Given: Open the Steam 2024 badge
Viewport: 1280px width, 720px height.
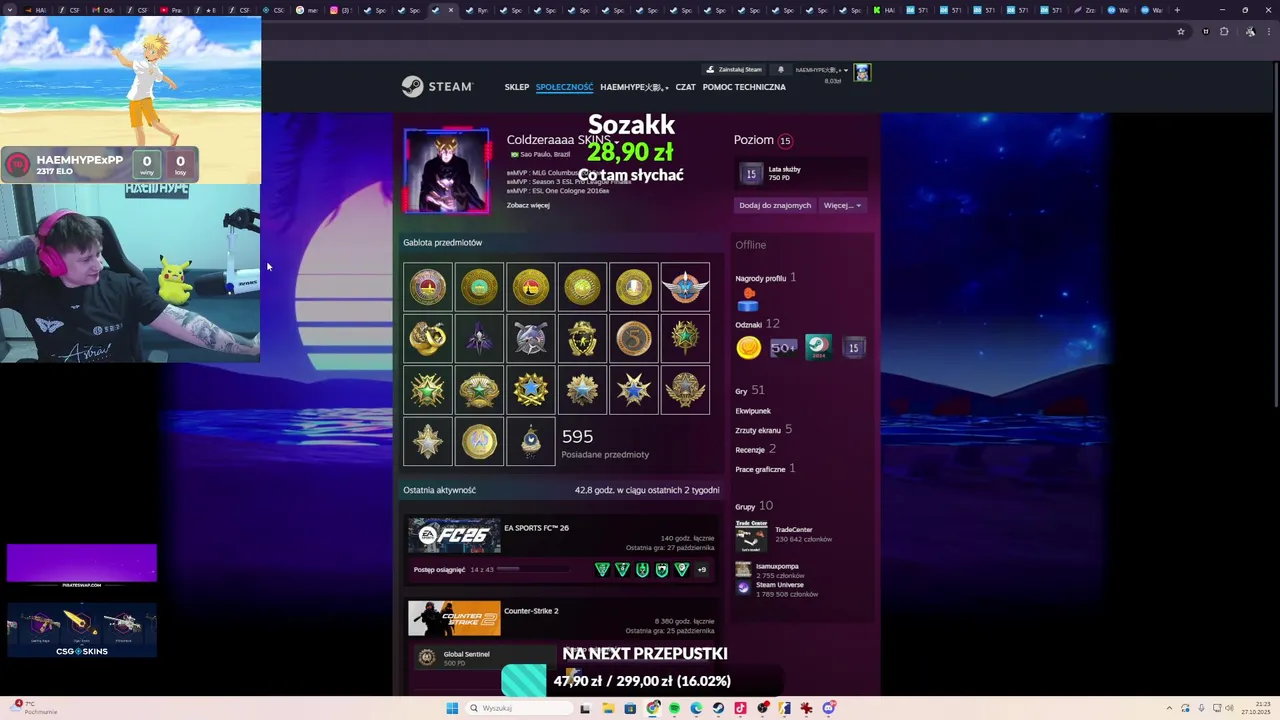Looking at the screenshot, I should point(818,348).
